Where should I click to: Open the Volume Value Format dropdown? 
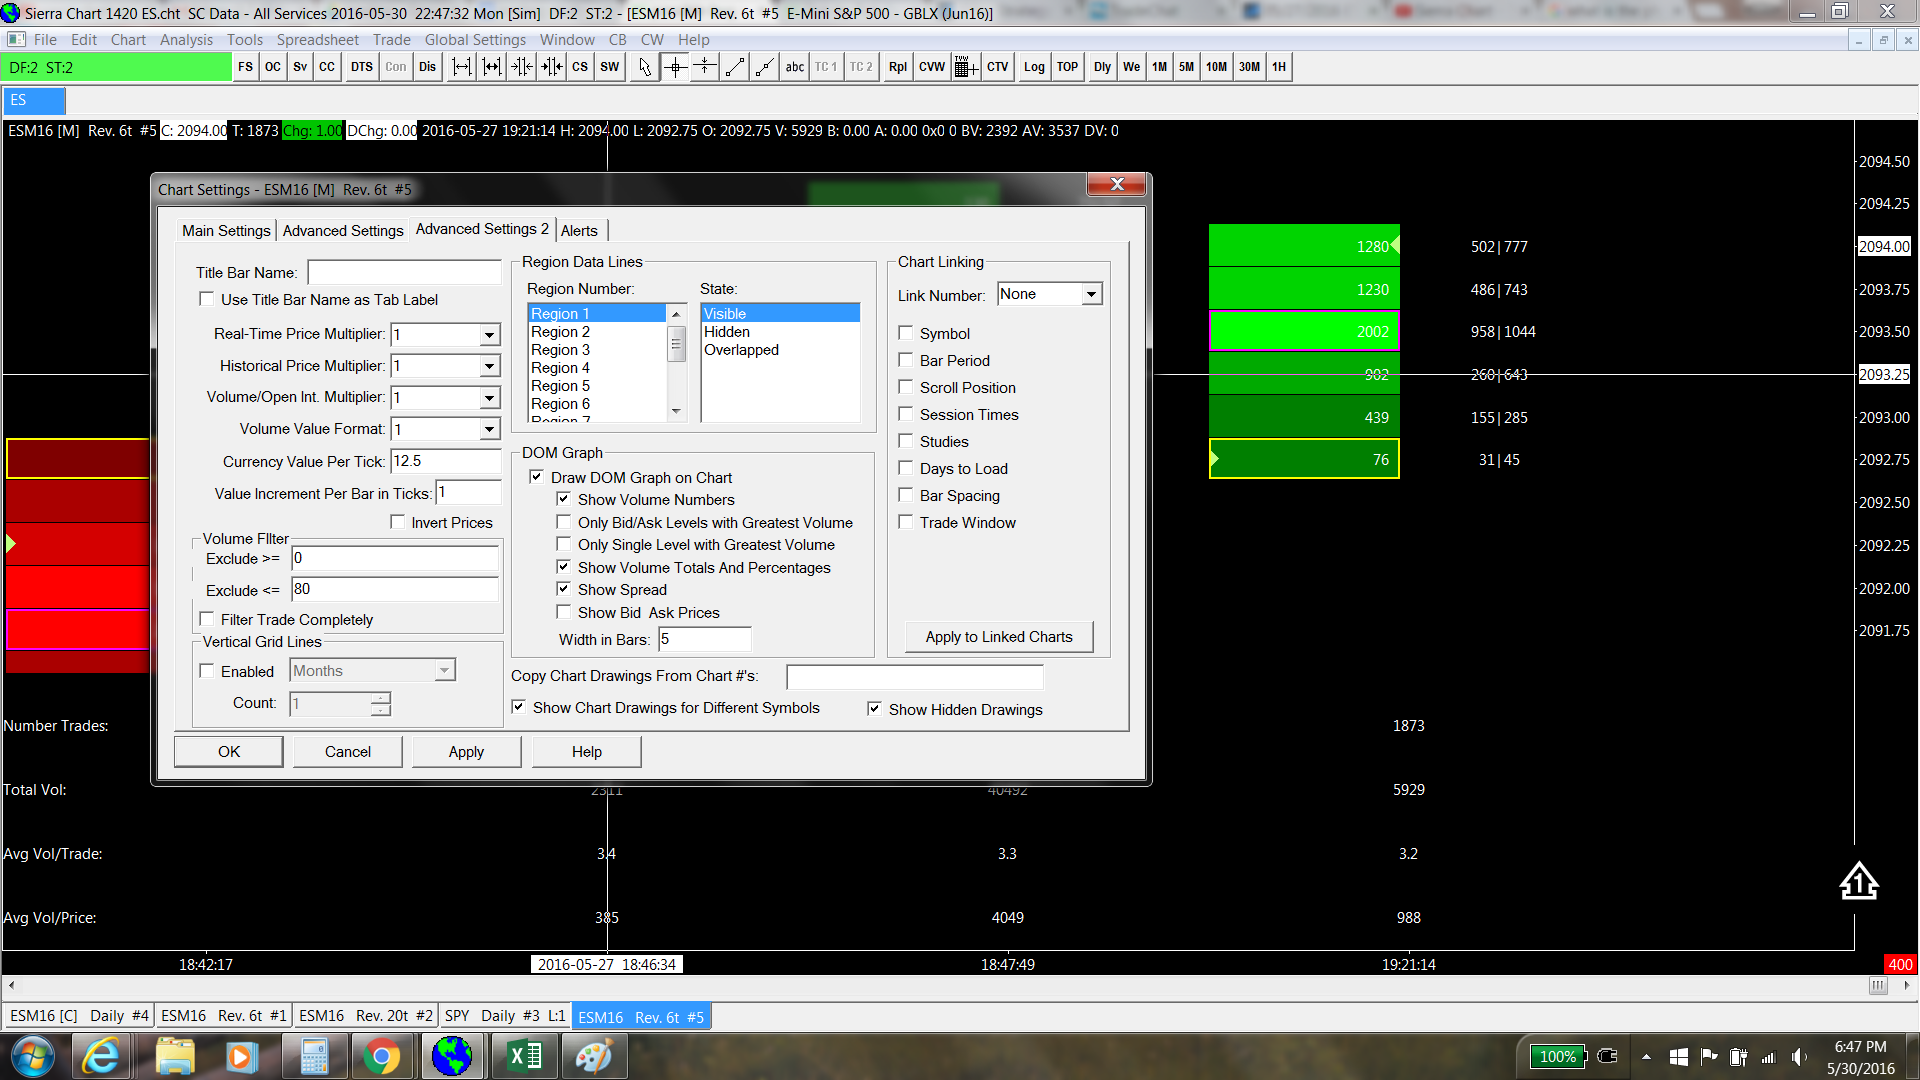coord(489,429)
